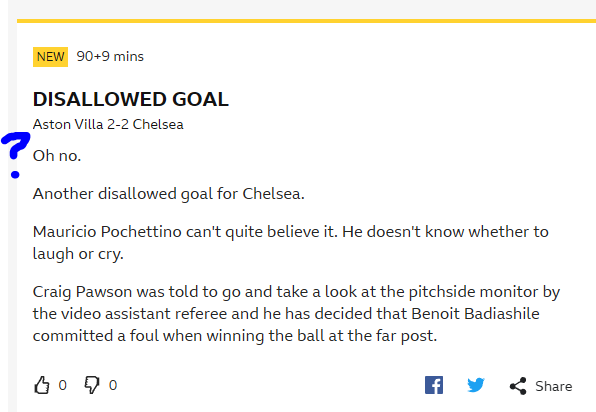Click the Aston Villa 2-2 Chelsea scoreline
This screenshot has width=596, height=412.
click(108, 124)
